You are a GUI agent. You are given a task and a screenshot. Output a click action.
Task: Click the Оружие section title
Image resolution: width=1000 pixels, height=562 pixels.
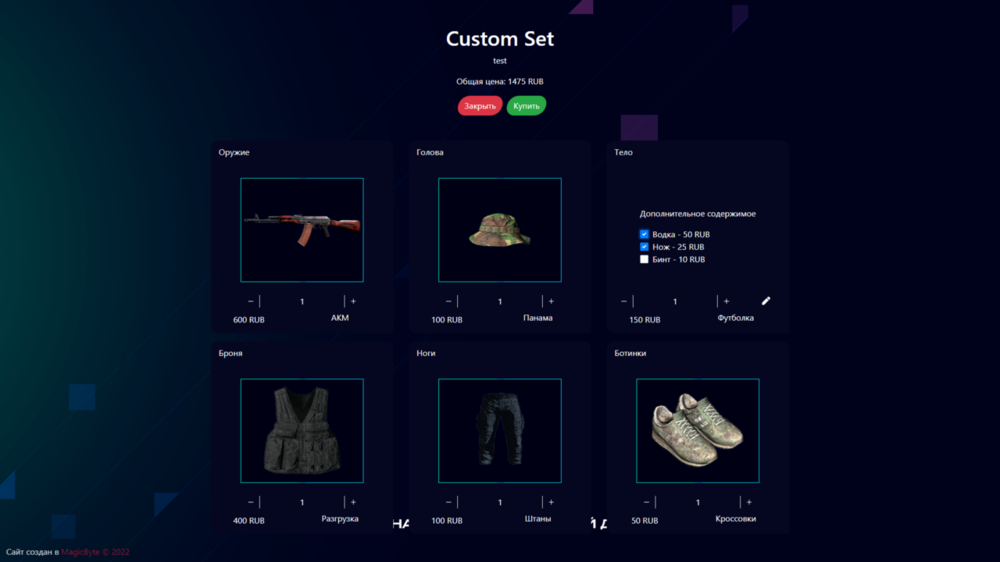pyautogui.click(x=234, y=152)
